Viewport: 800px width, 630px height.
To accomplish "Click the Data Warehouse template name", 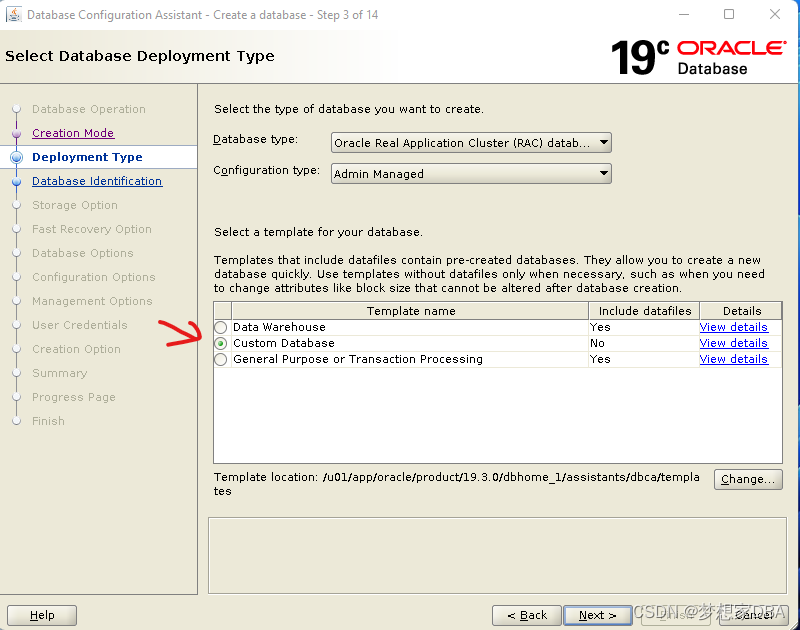I will click(x=279, y=327).
